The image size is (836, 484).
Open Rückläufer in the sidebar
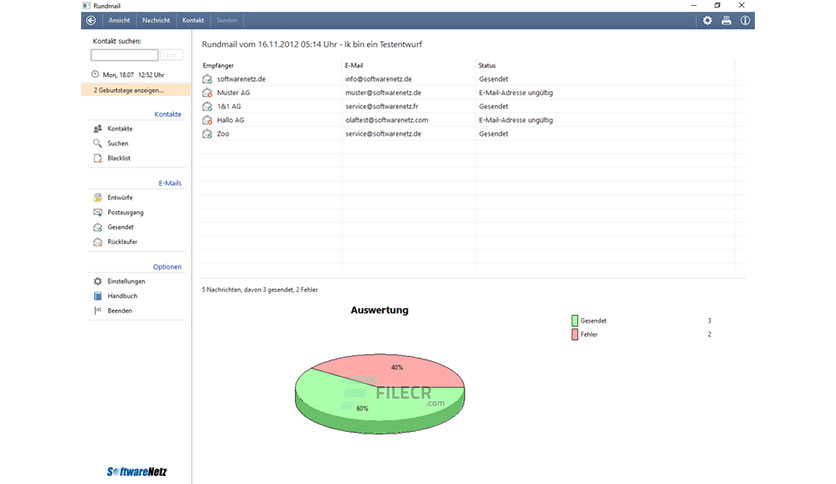(123, 242)
